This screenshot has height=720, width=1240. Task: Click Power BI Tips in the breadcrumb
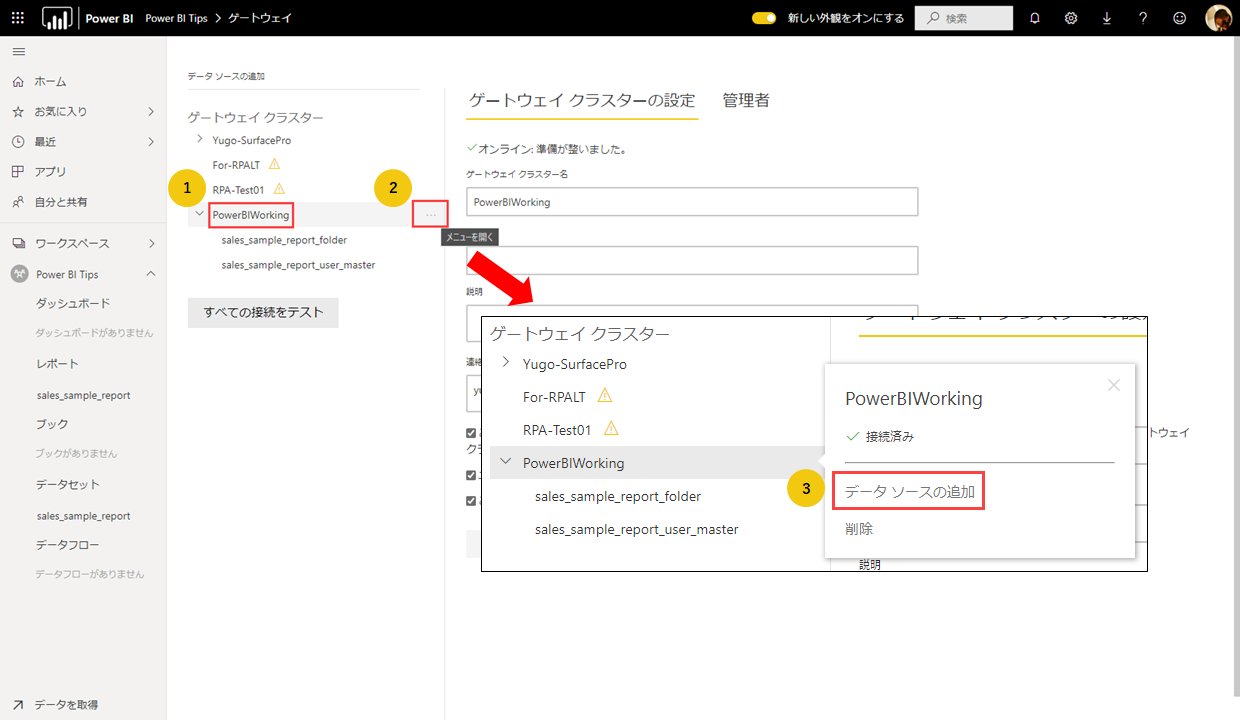click(x=176, y=18)
